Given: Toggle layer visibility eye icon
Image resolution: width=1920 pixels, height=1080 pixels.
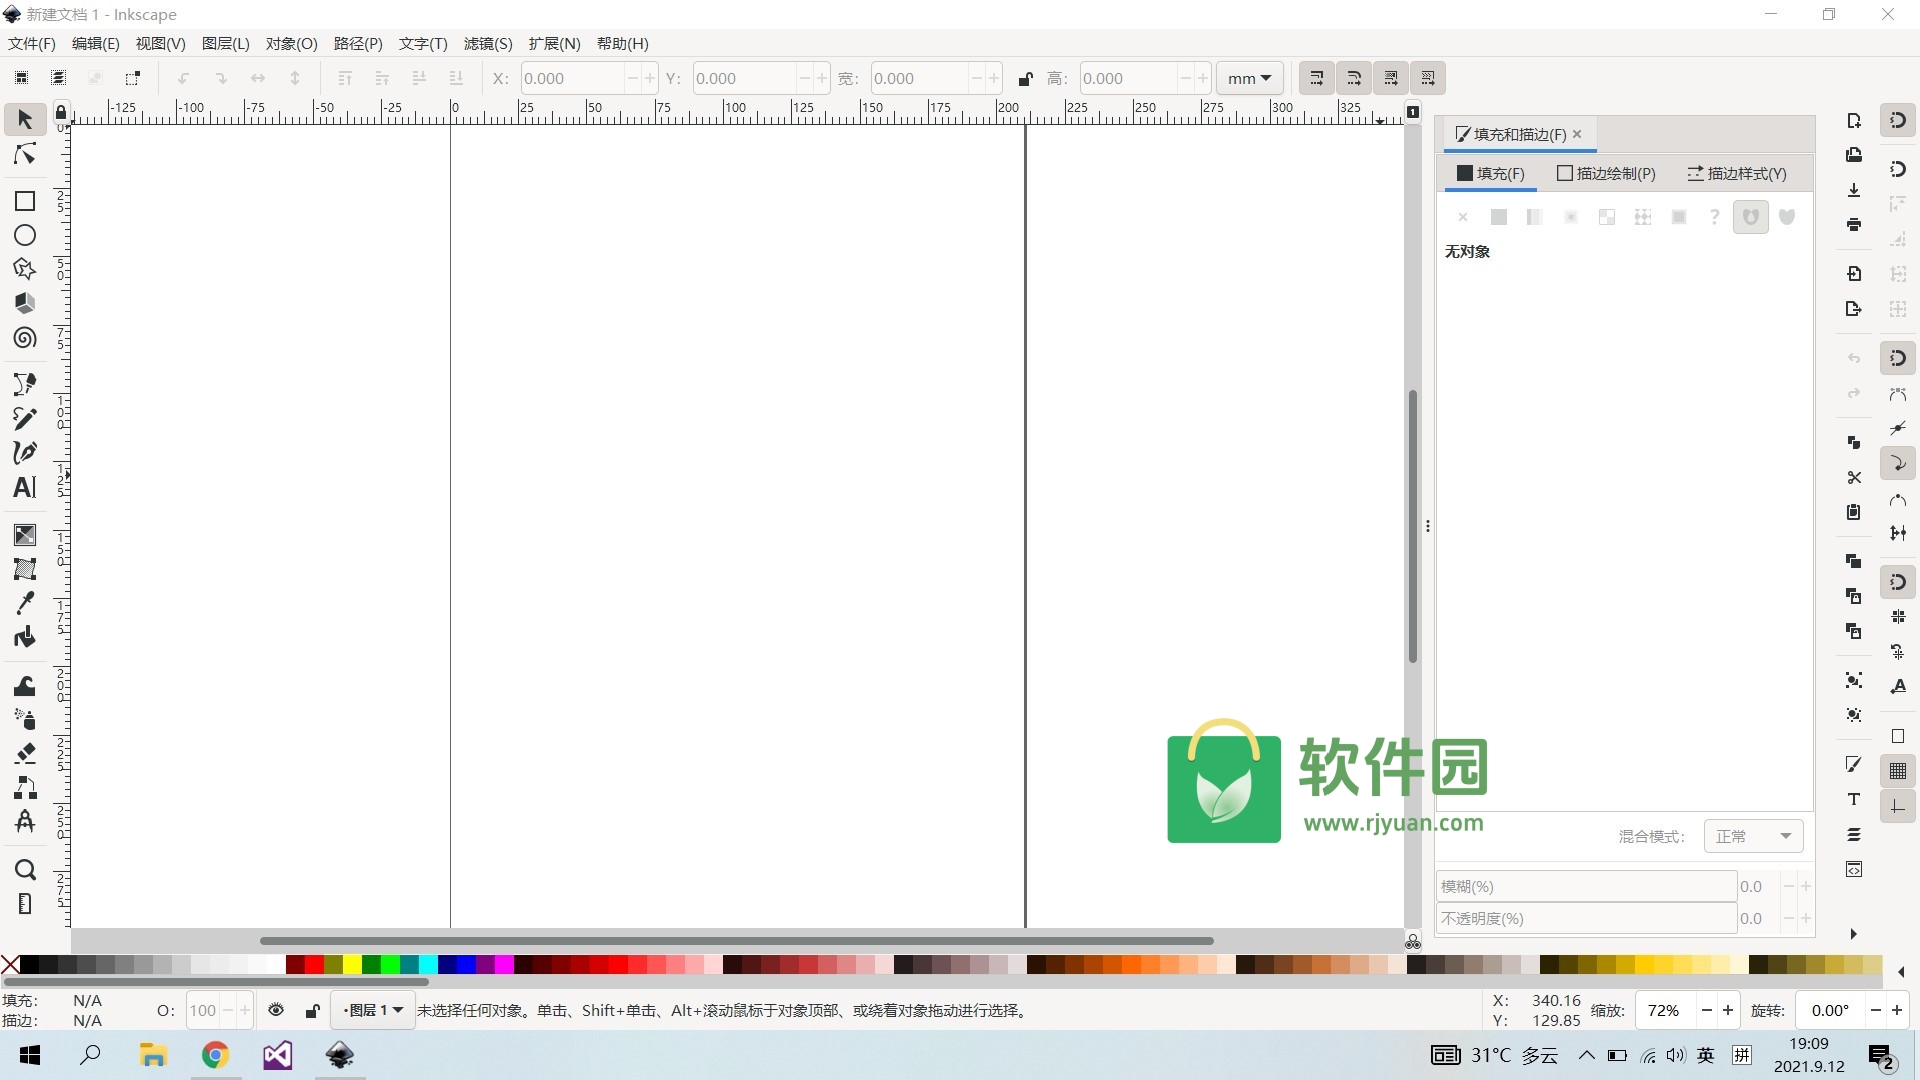Looking at the screenshot, I should [276, 1010].
